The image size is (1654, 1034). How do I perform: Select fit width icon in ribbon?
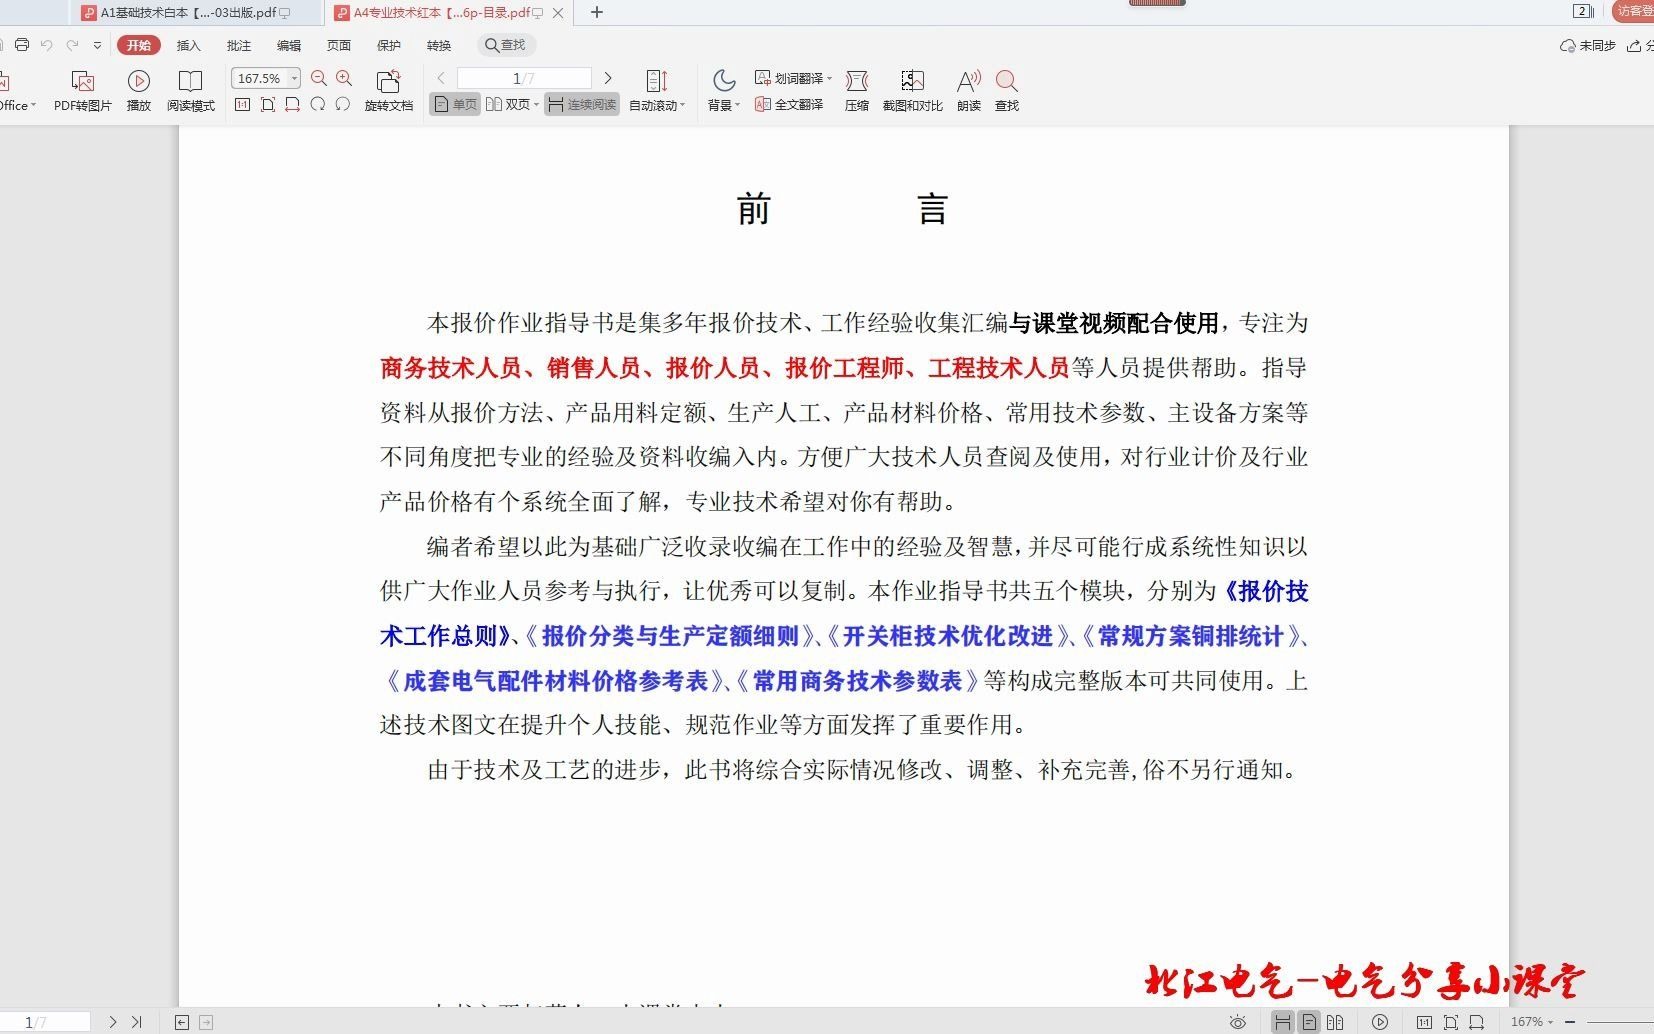[x=292, y=104]
